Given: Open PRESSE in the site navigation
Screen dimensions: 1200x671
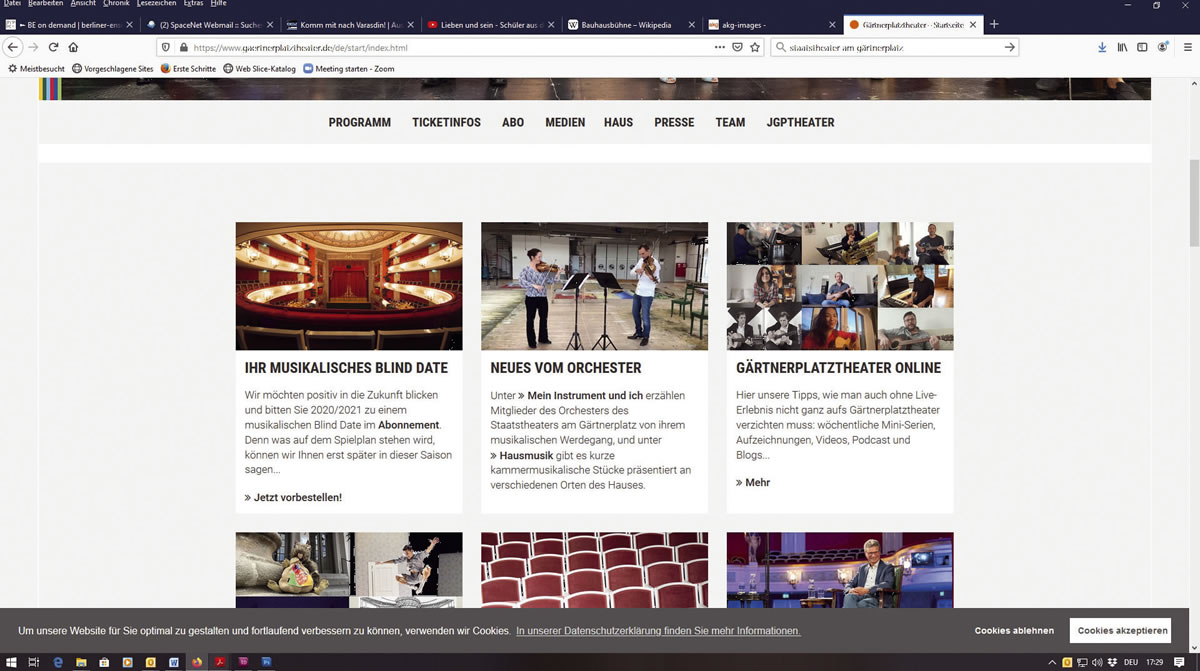Looking at the screenshot, I should click(674, 122).
